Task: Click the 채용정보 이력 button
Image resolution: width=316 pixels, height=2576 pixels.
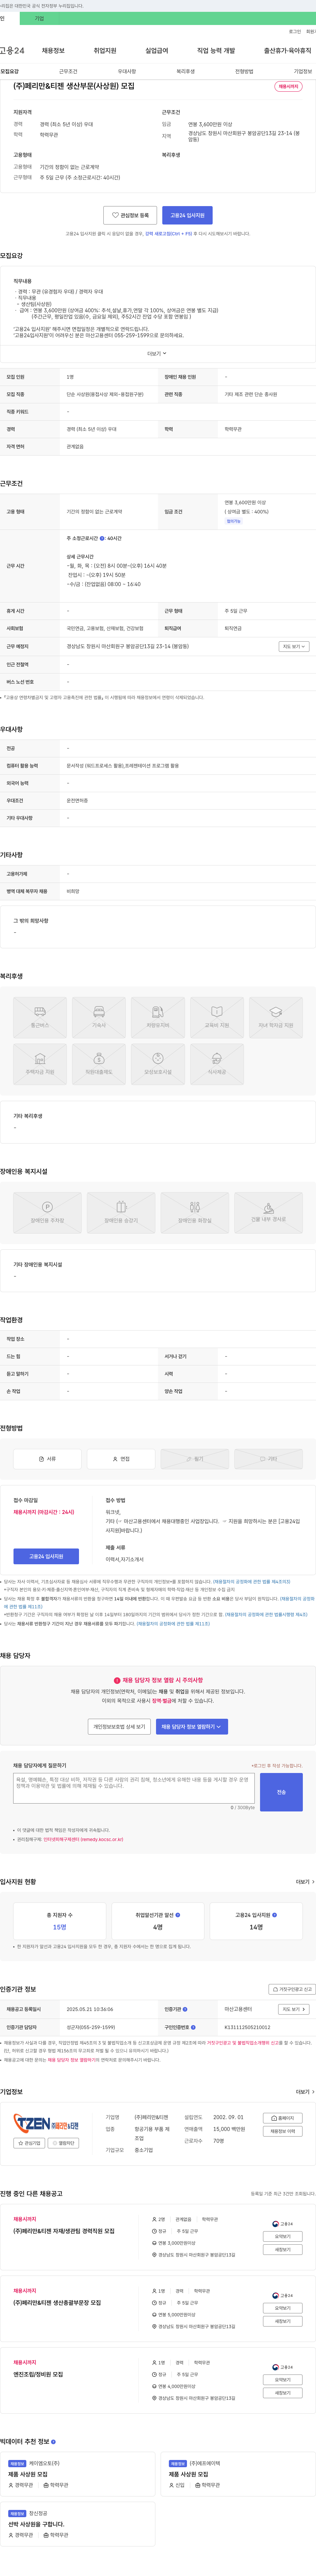Action: [283, 2131]
